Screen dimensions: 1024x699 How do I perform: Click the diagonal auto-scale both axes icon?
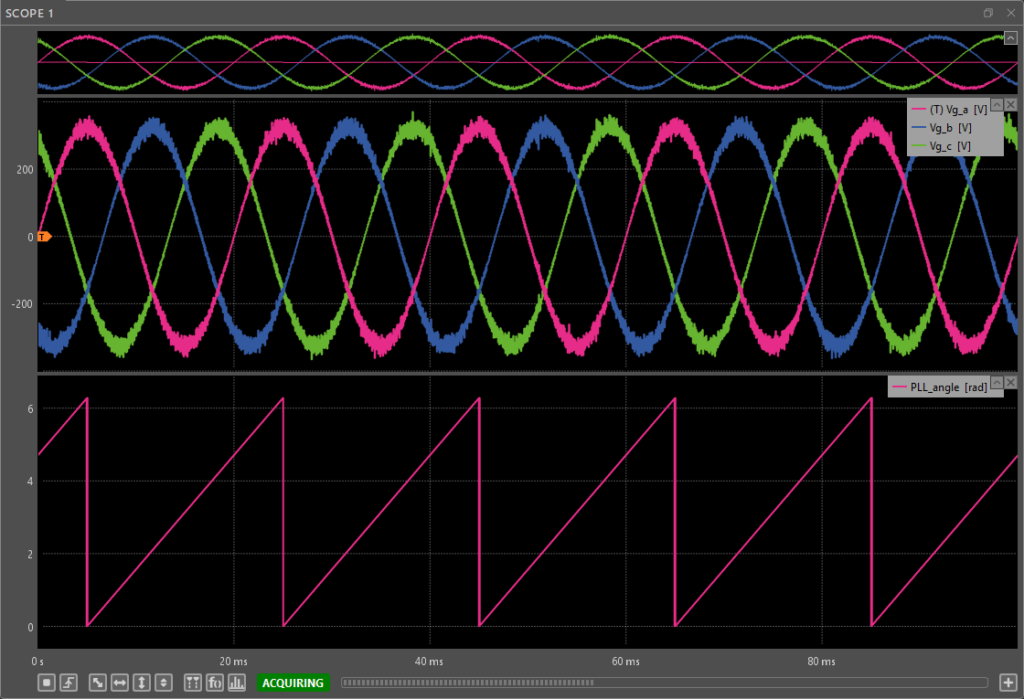tap(98, 683)
